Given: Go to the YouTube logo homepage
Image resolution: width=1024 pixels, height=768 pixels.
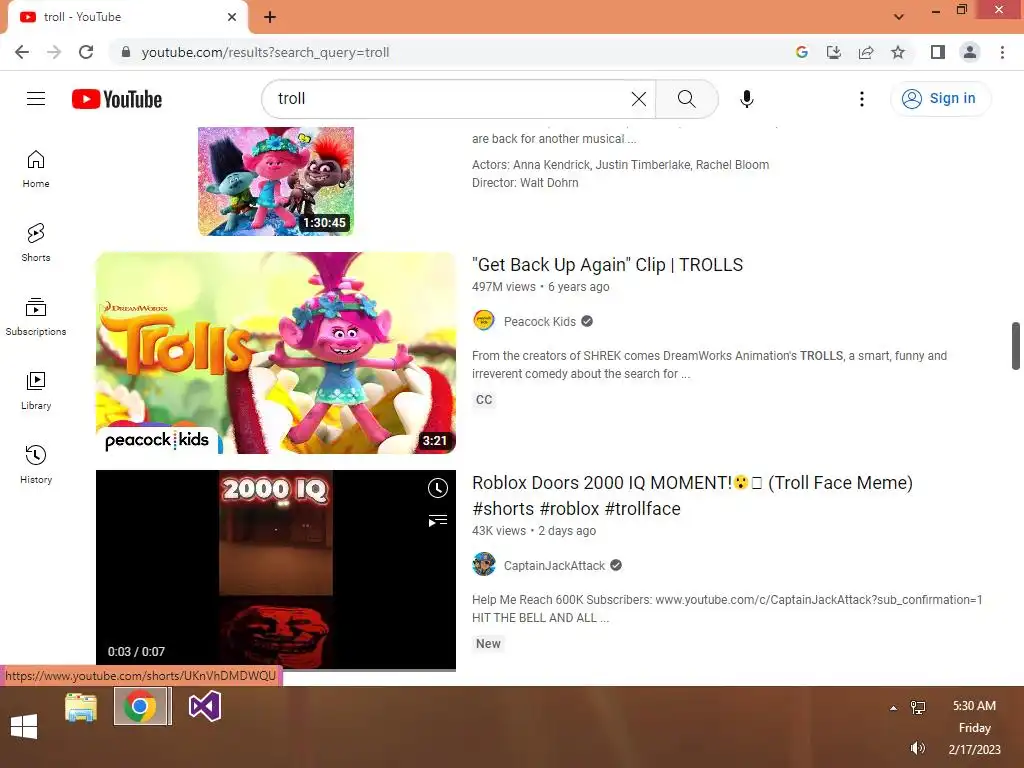Looking at the screenshot, I should point(117,99).
